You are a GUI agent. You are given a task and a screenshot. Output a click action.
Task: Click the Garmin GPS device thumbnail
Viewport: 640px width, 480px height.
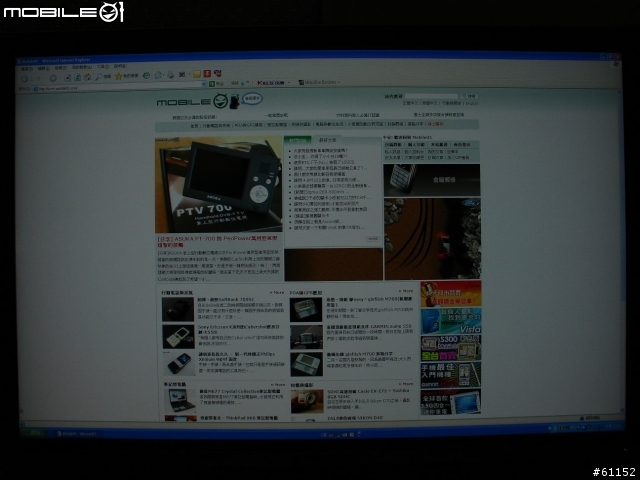pyautogui.click(x=306, y=338)
